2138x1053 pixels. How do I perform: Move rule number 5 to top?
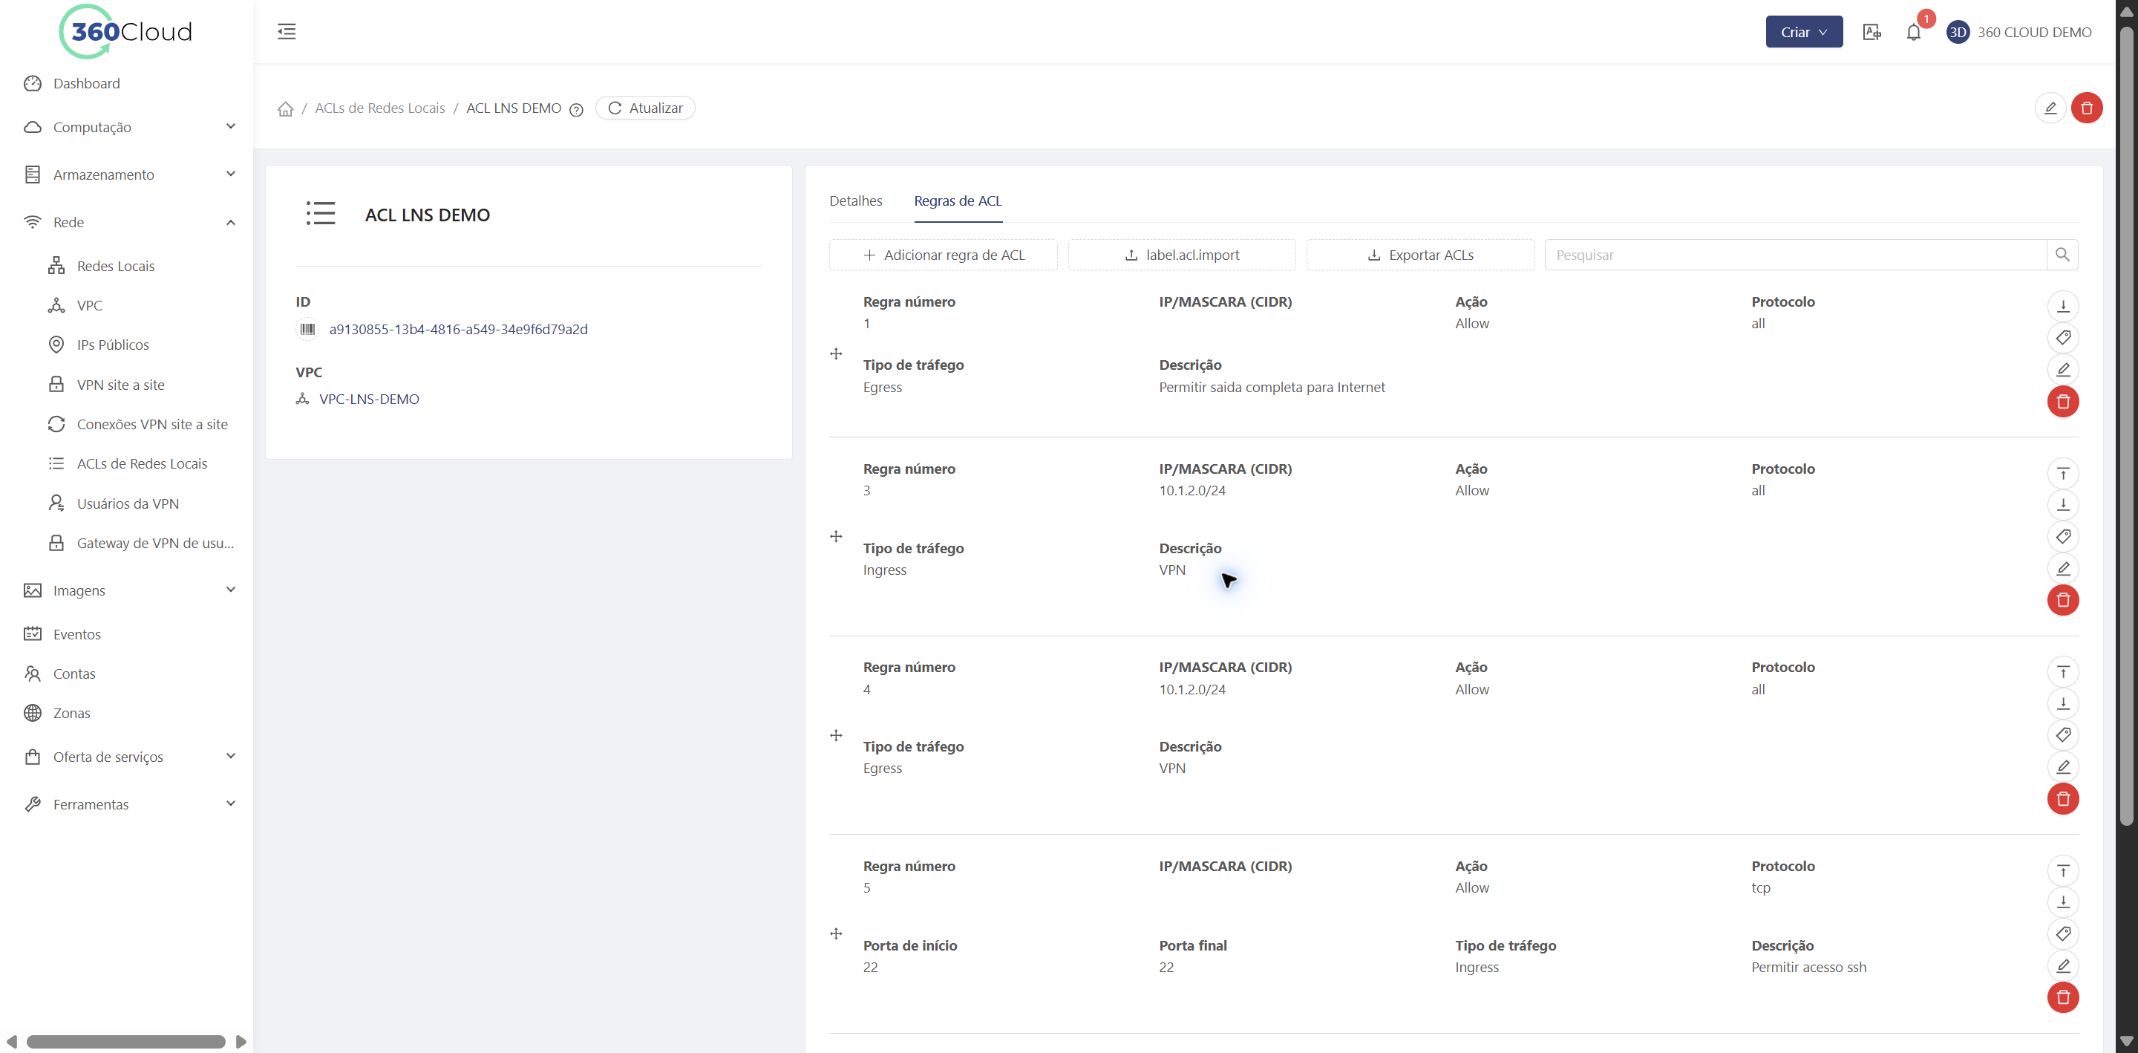coord(2063,870)
